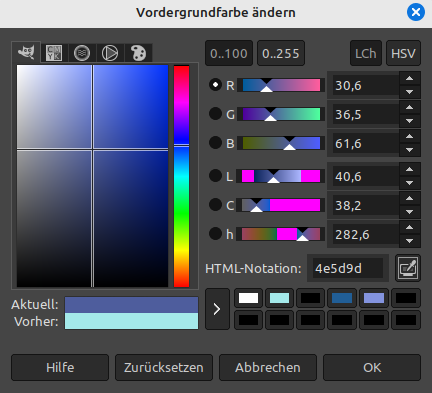The width and height of the screenshot is (432, 393).
Task: Click the Zurücksetzen button
Action: click(164, 368)
